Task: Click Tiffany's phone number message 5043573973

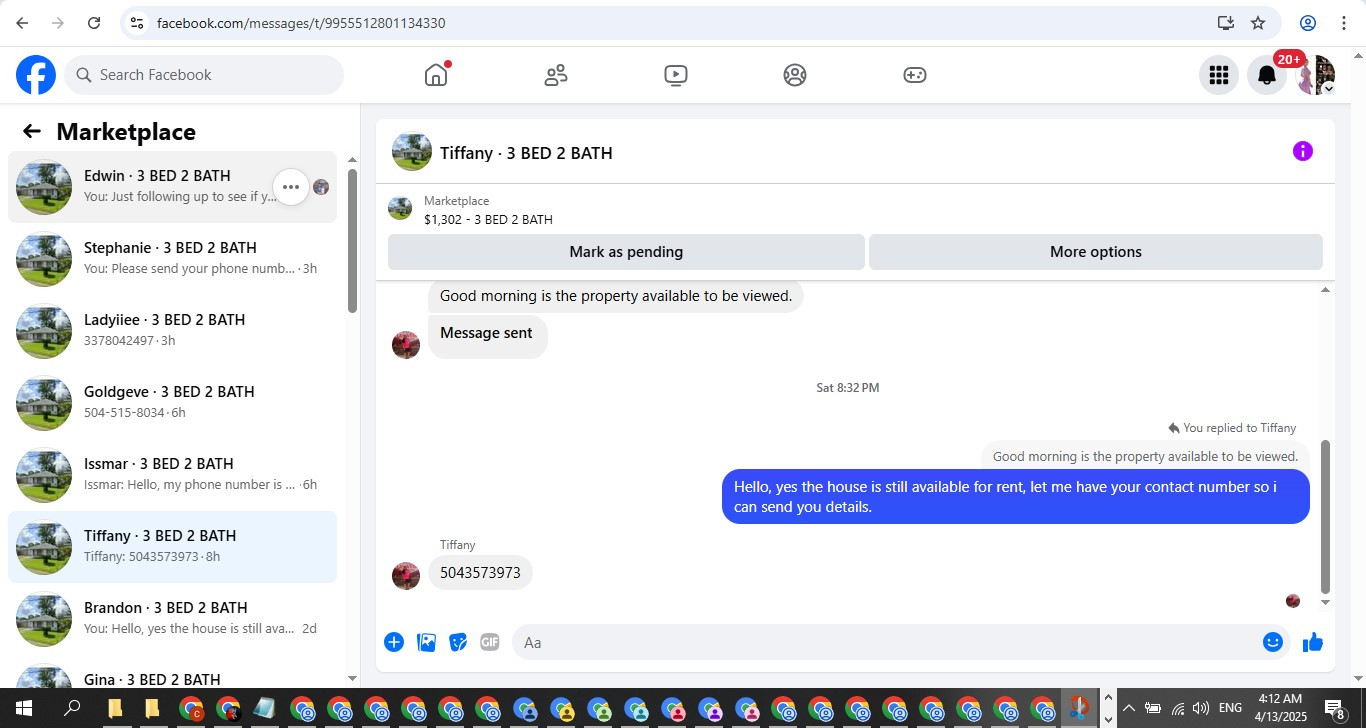Action: point(480,573)
